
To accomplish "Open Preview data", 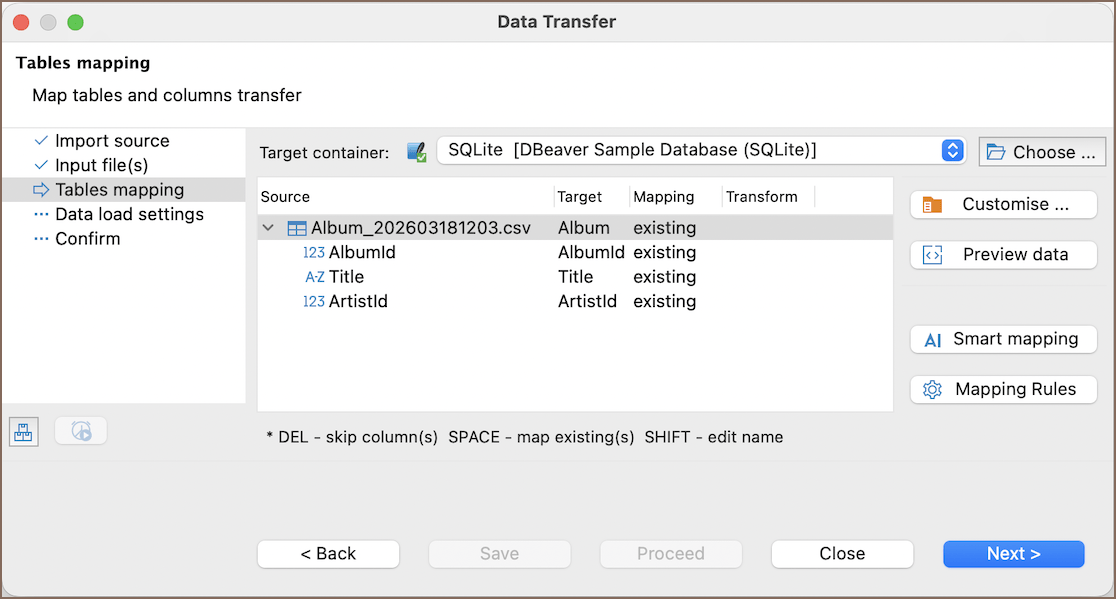I will click(1003, 254).
